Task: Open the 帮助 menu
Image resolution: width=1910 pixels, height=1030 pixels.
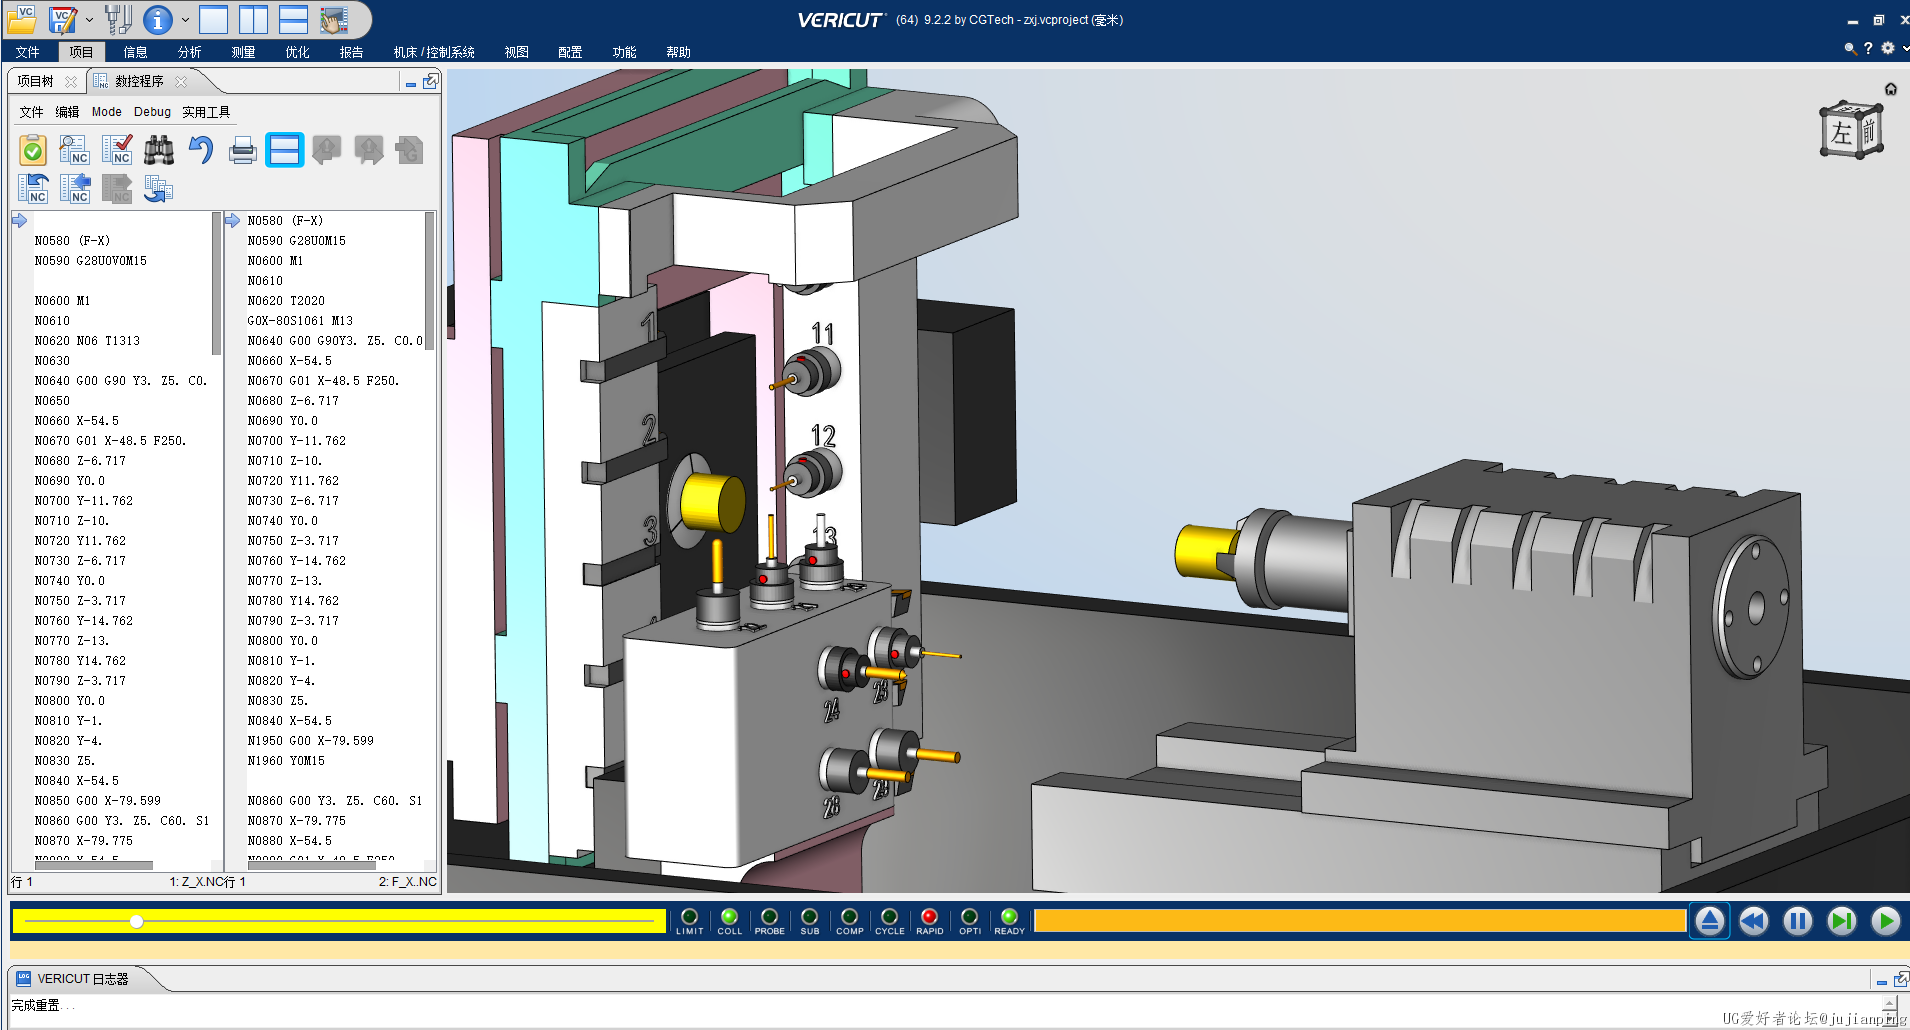Action: click(678, 52)
